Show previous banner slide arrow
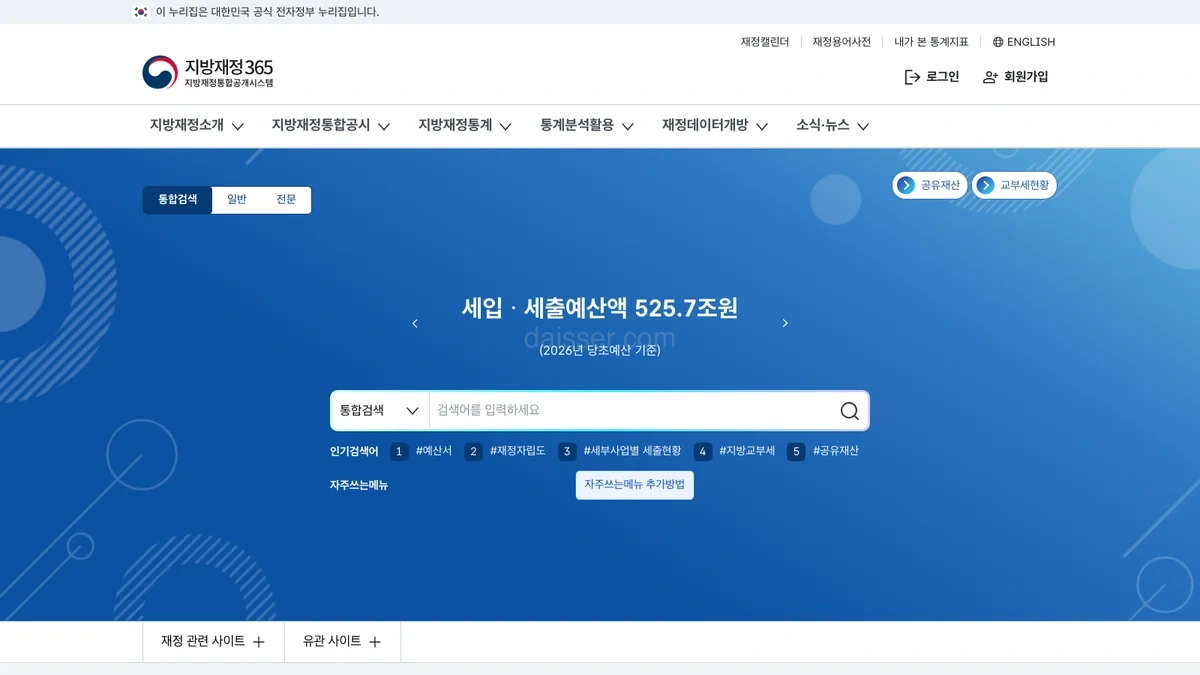The width and height of the screenshot is (1200, 675). [x=415, y=323]
